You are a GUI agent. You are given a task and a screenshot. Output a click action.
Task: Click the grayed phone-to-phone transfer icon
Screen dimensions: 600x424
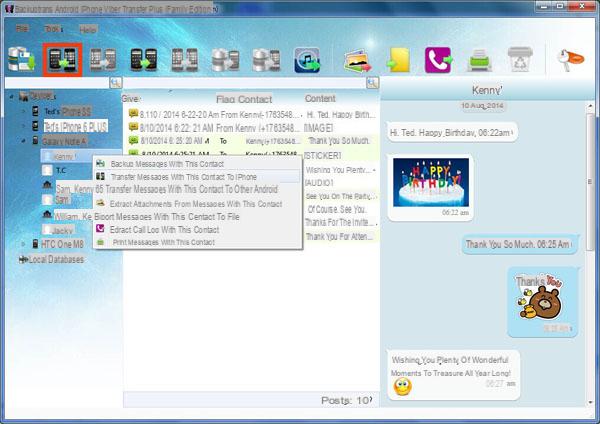[103, 60]
